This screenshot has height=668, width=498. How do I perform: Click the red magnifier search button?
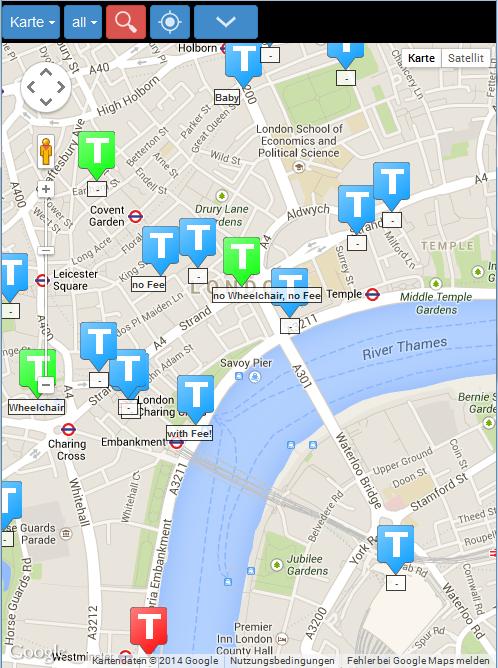click(x=126, y=22)
